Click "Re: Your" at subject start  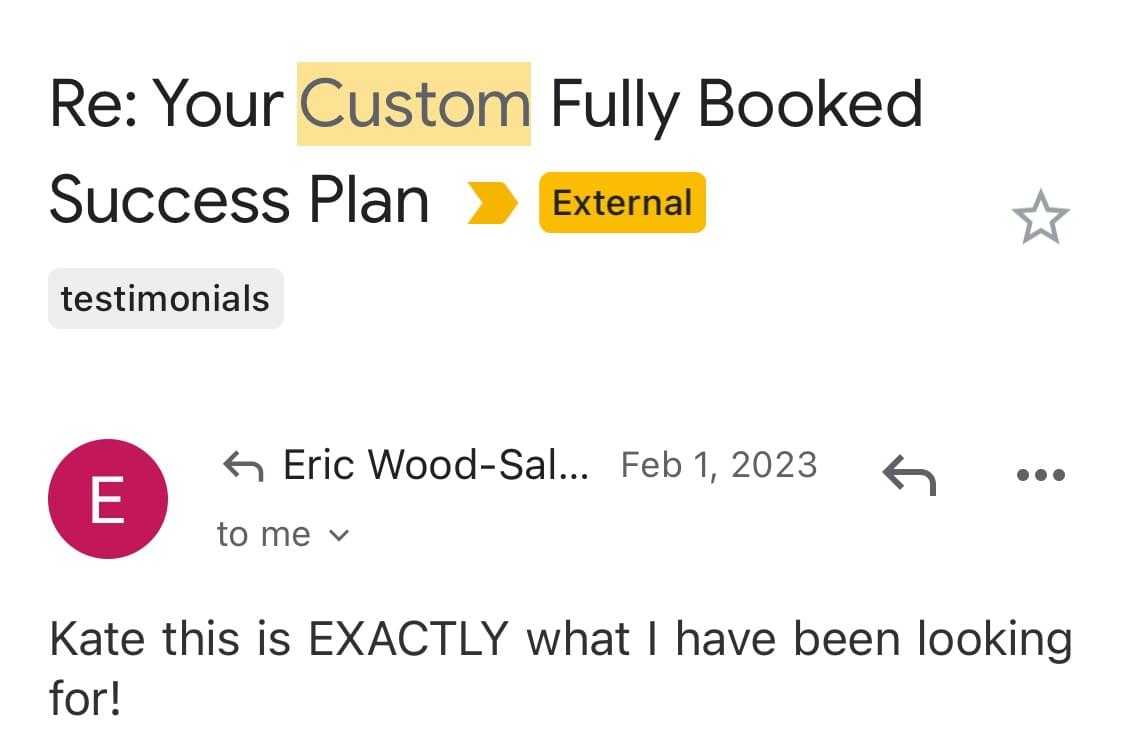click(167, 103)
